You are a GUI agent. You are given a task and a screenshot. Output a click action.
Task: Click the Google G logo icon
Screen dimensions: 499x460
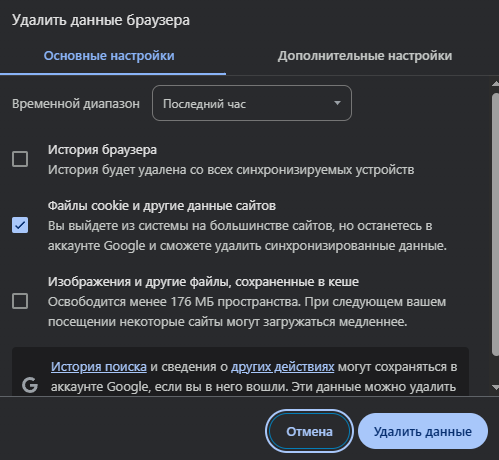(30, 385)
